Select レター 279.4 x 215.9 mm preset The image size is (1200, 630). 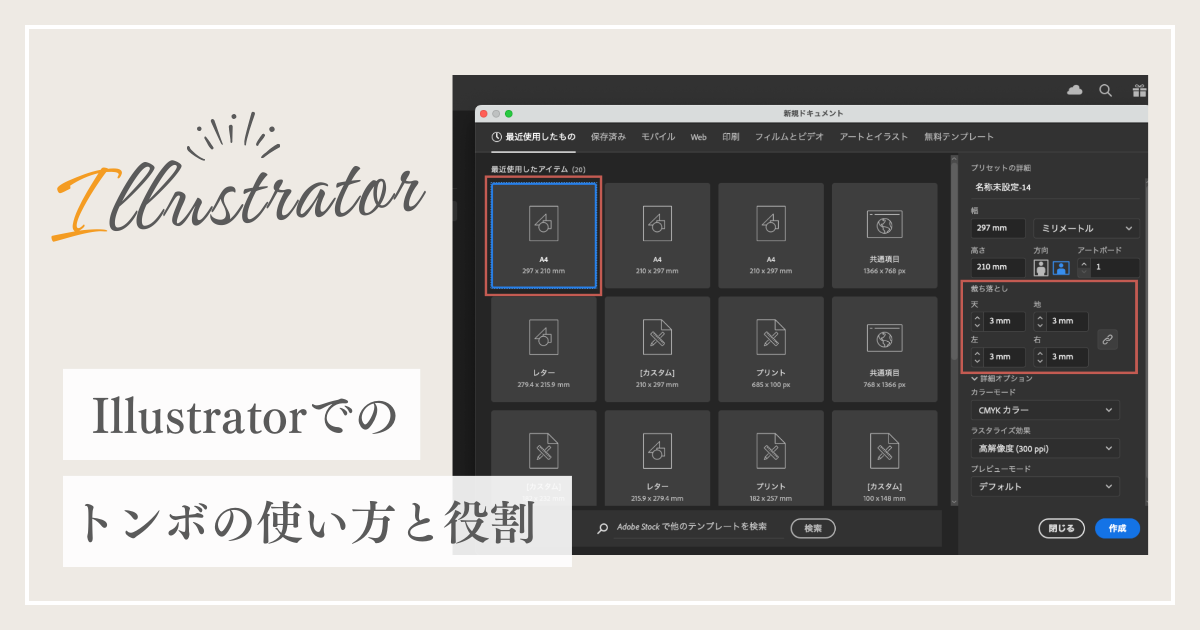point(543,349)
